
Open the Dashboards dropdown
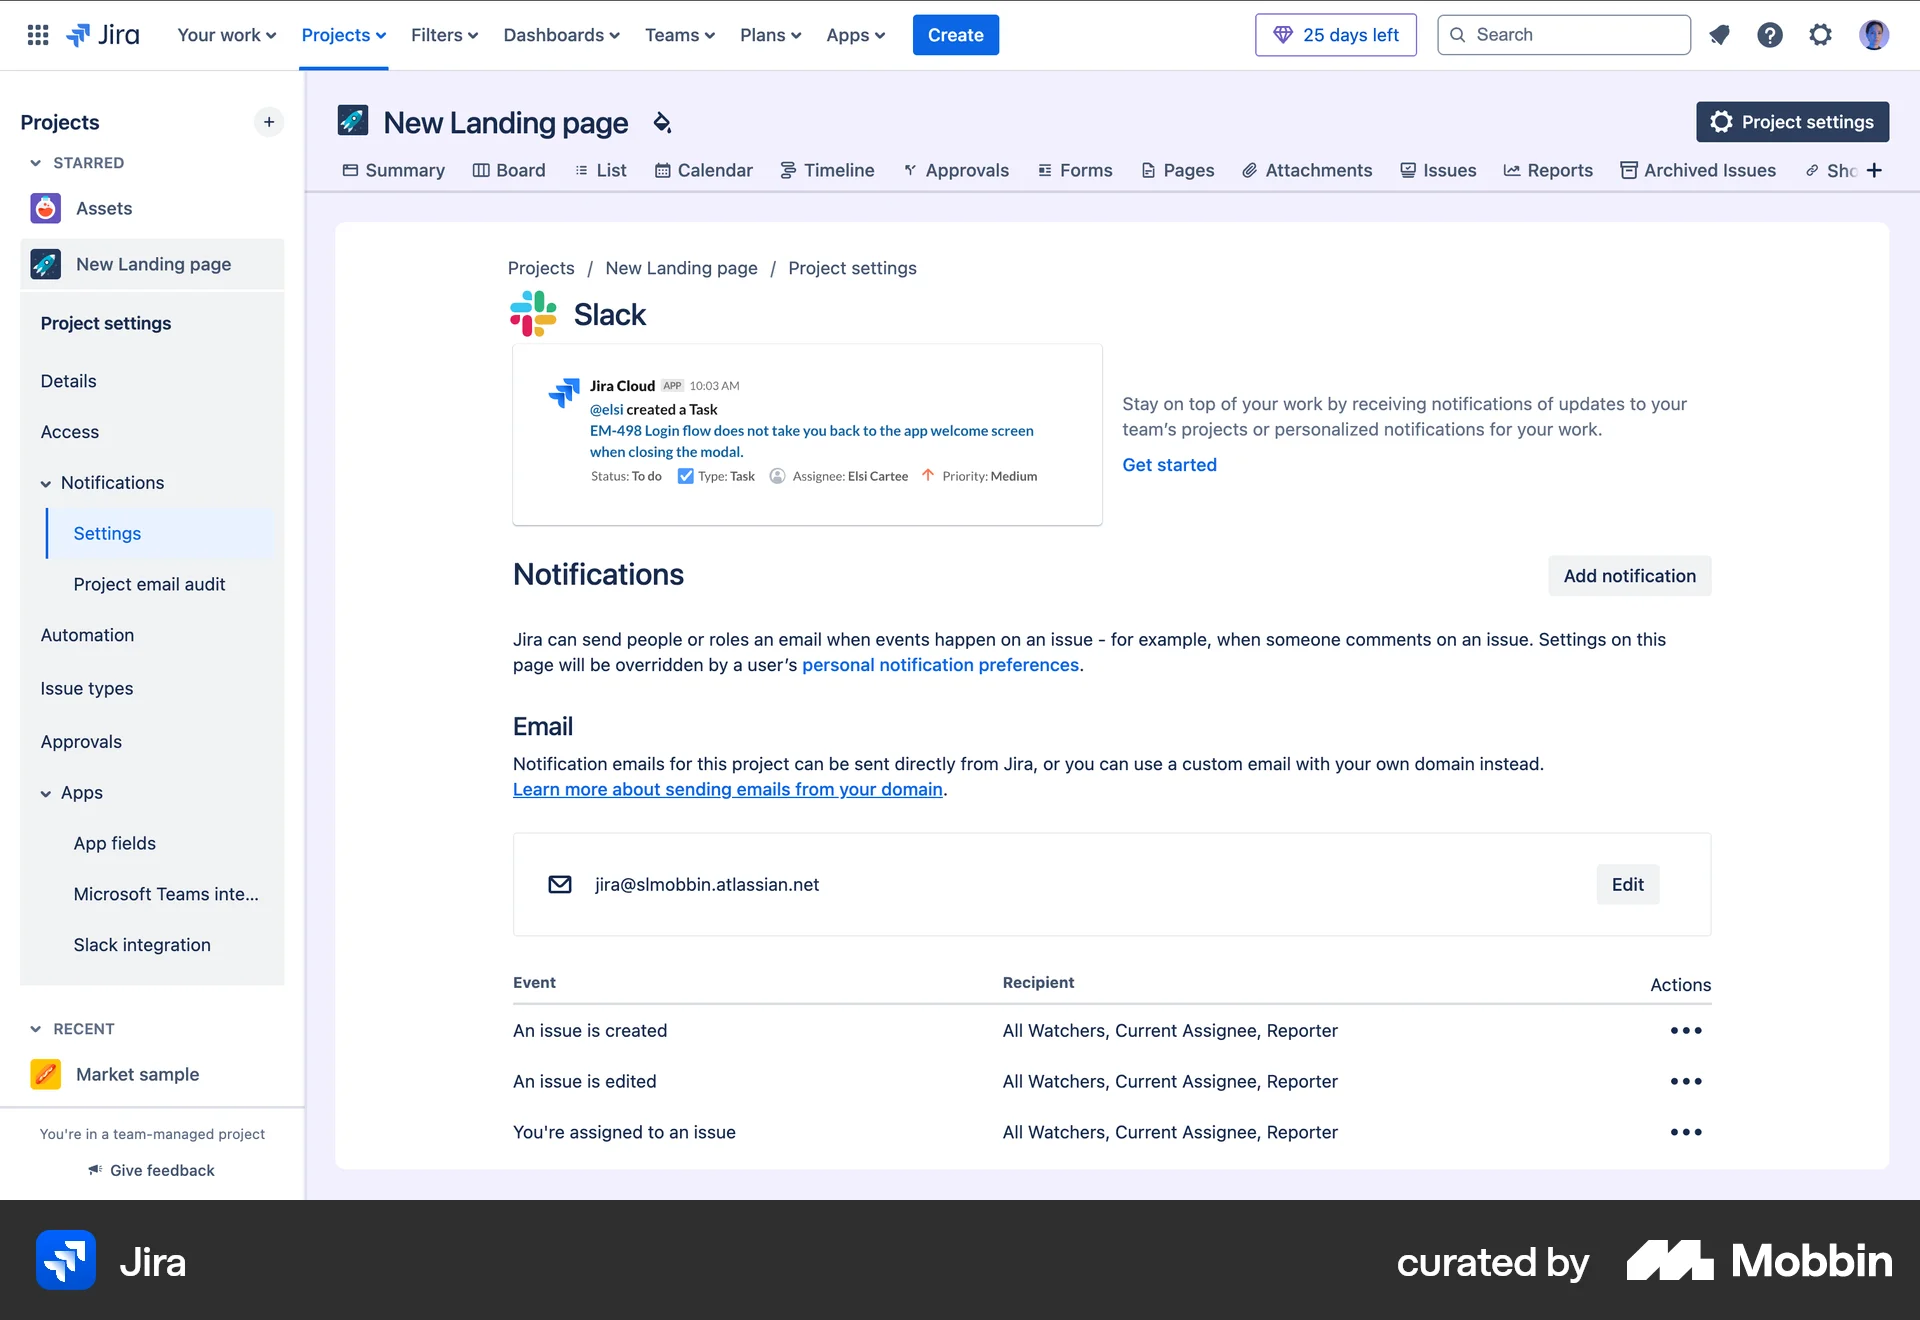click(x=561, y=34)
